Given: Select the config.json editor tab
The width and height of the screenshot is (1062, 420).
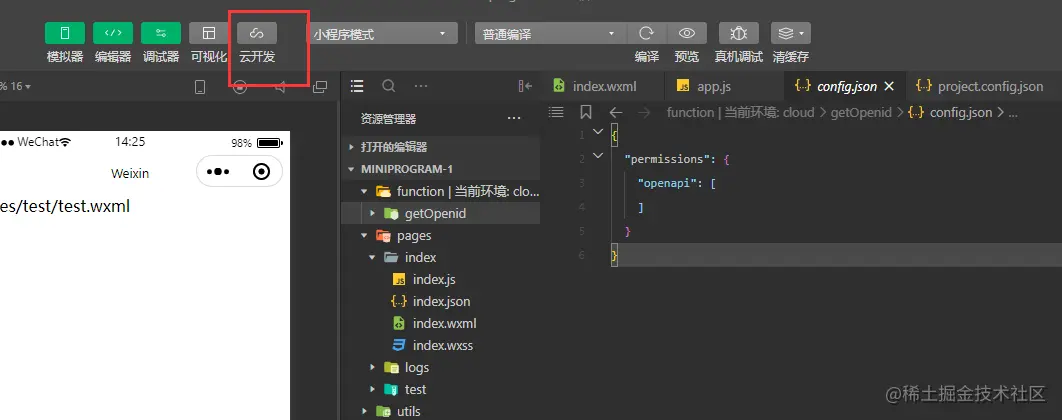Looking at the screenshot, I should pos(845,86).
